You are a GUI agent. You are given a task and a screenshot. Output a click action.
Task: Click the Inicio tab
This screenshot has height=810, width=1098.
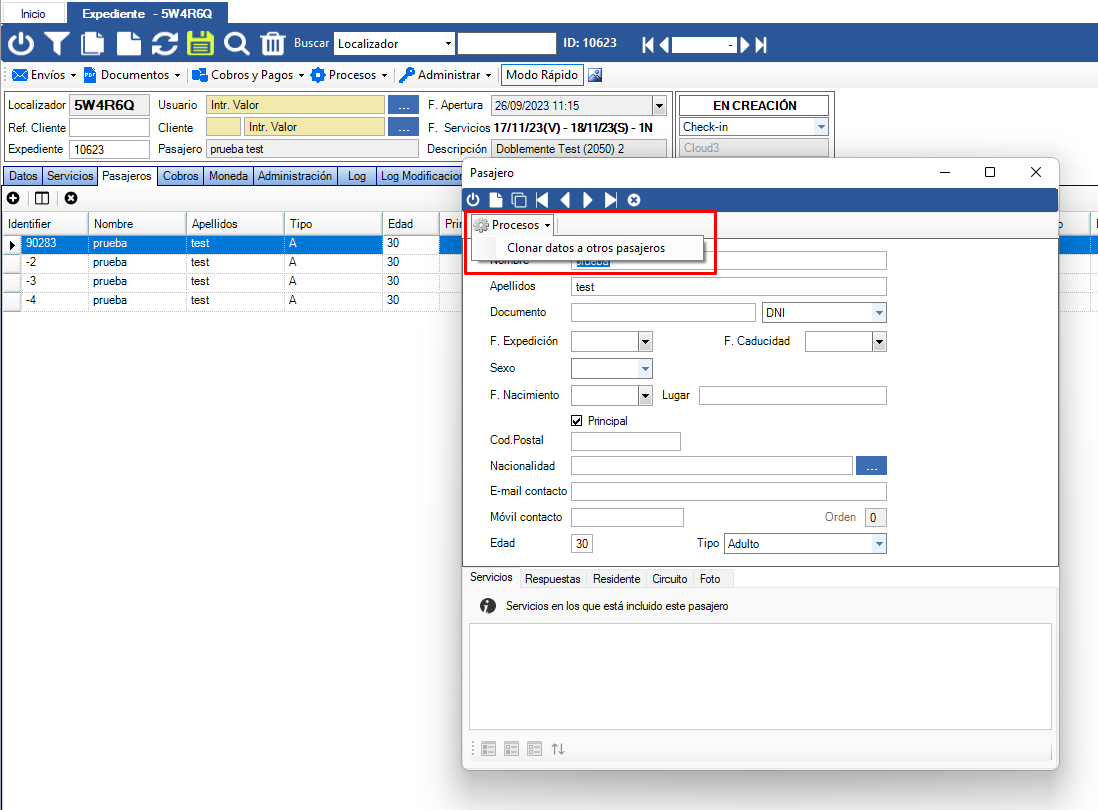tap(33, 13)
